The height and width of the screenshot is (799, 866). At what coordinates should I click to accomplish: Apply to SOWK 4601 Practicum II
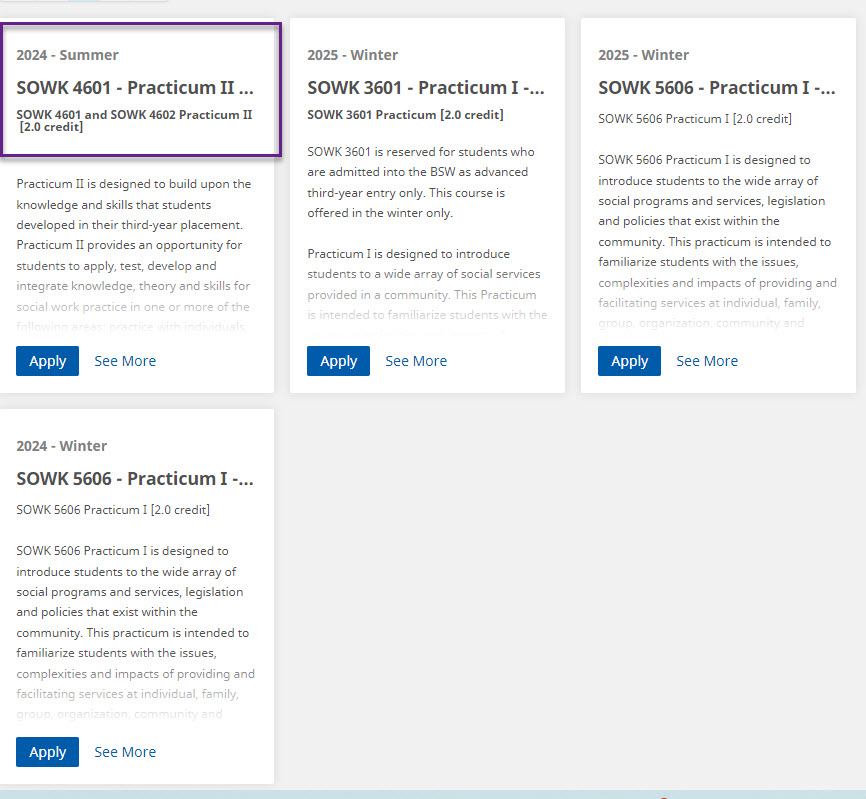(x=47, y=361)
